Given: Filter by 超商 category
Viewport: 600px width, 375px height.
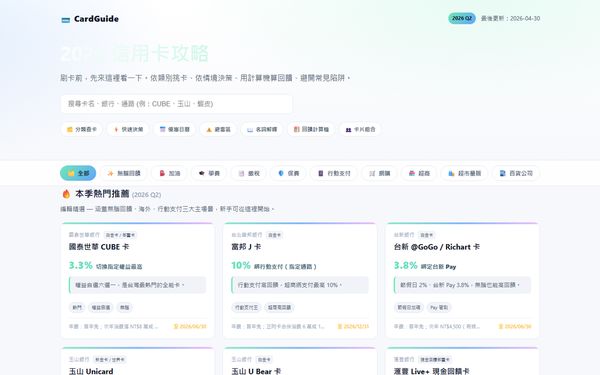Looking at the screenshot, I should 419,173.
